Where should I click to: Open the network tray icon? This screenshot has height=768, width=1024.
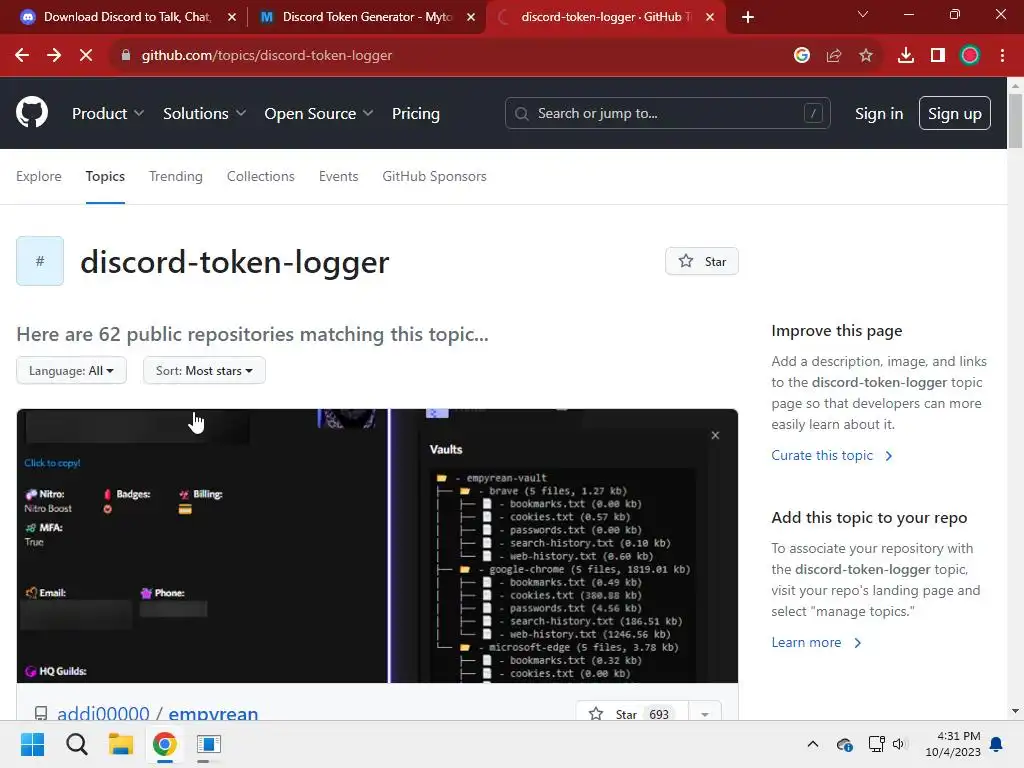tap(876, 744)
